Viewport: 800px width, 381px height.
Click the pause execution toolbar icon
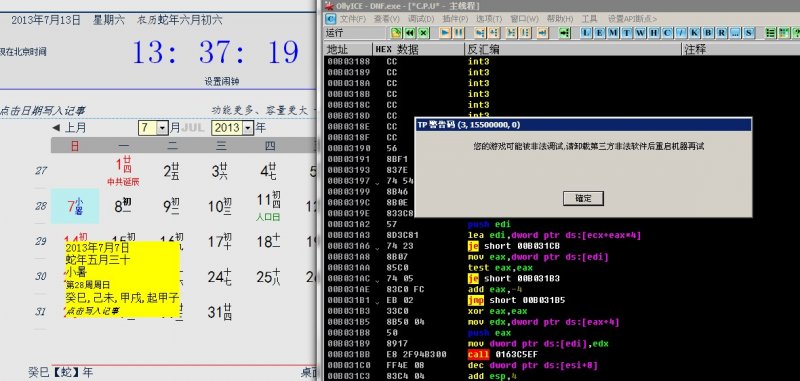(x=459, y=33)
